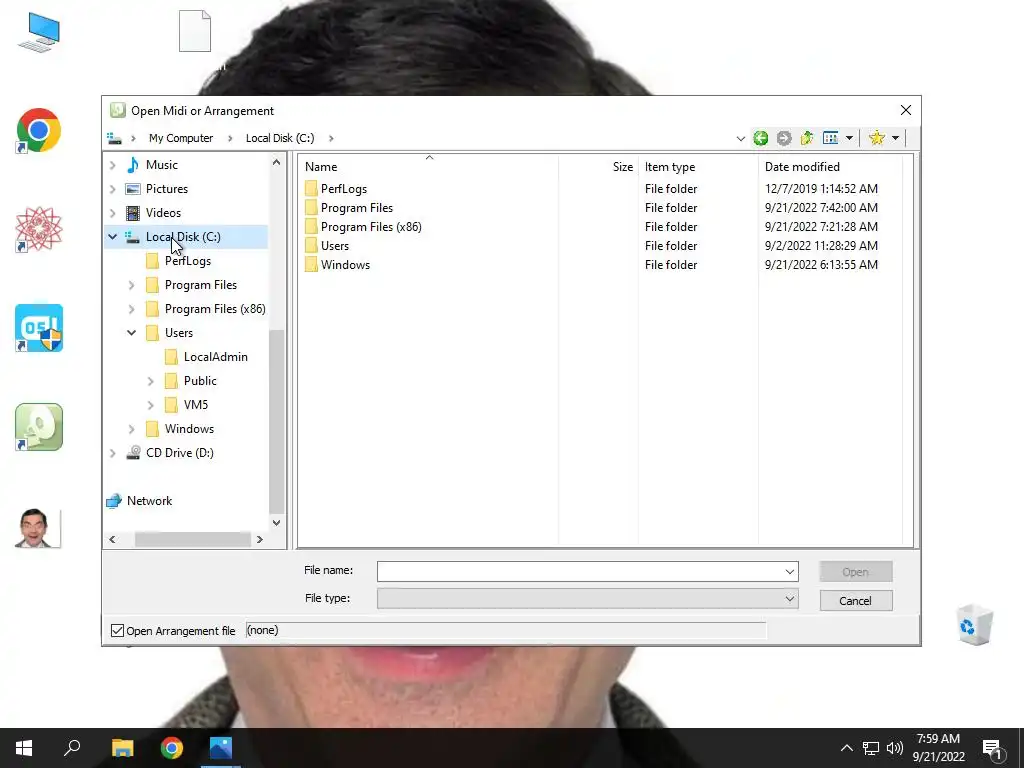The width and height of the screenshot is (1024, 768).
Task: Select Music in the folder tree
Action: pyautogui.click(x=161, y=165)
